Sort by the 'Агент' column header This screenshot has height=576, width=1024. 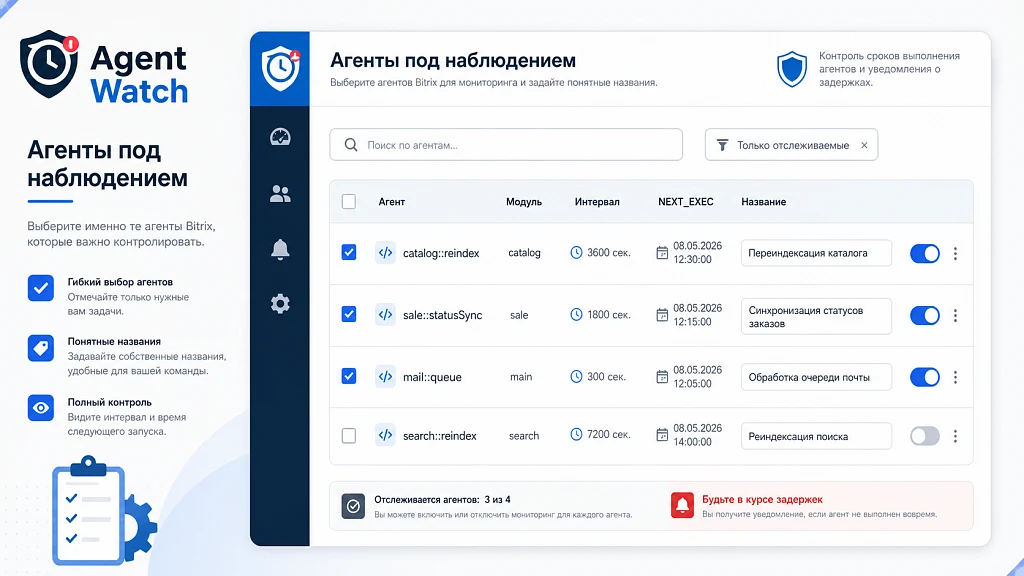point(392,202)
